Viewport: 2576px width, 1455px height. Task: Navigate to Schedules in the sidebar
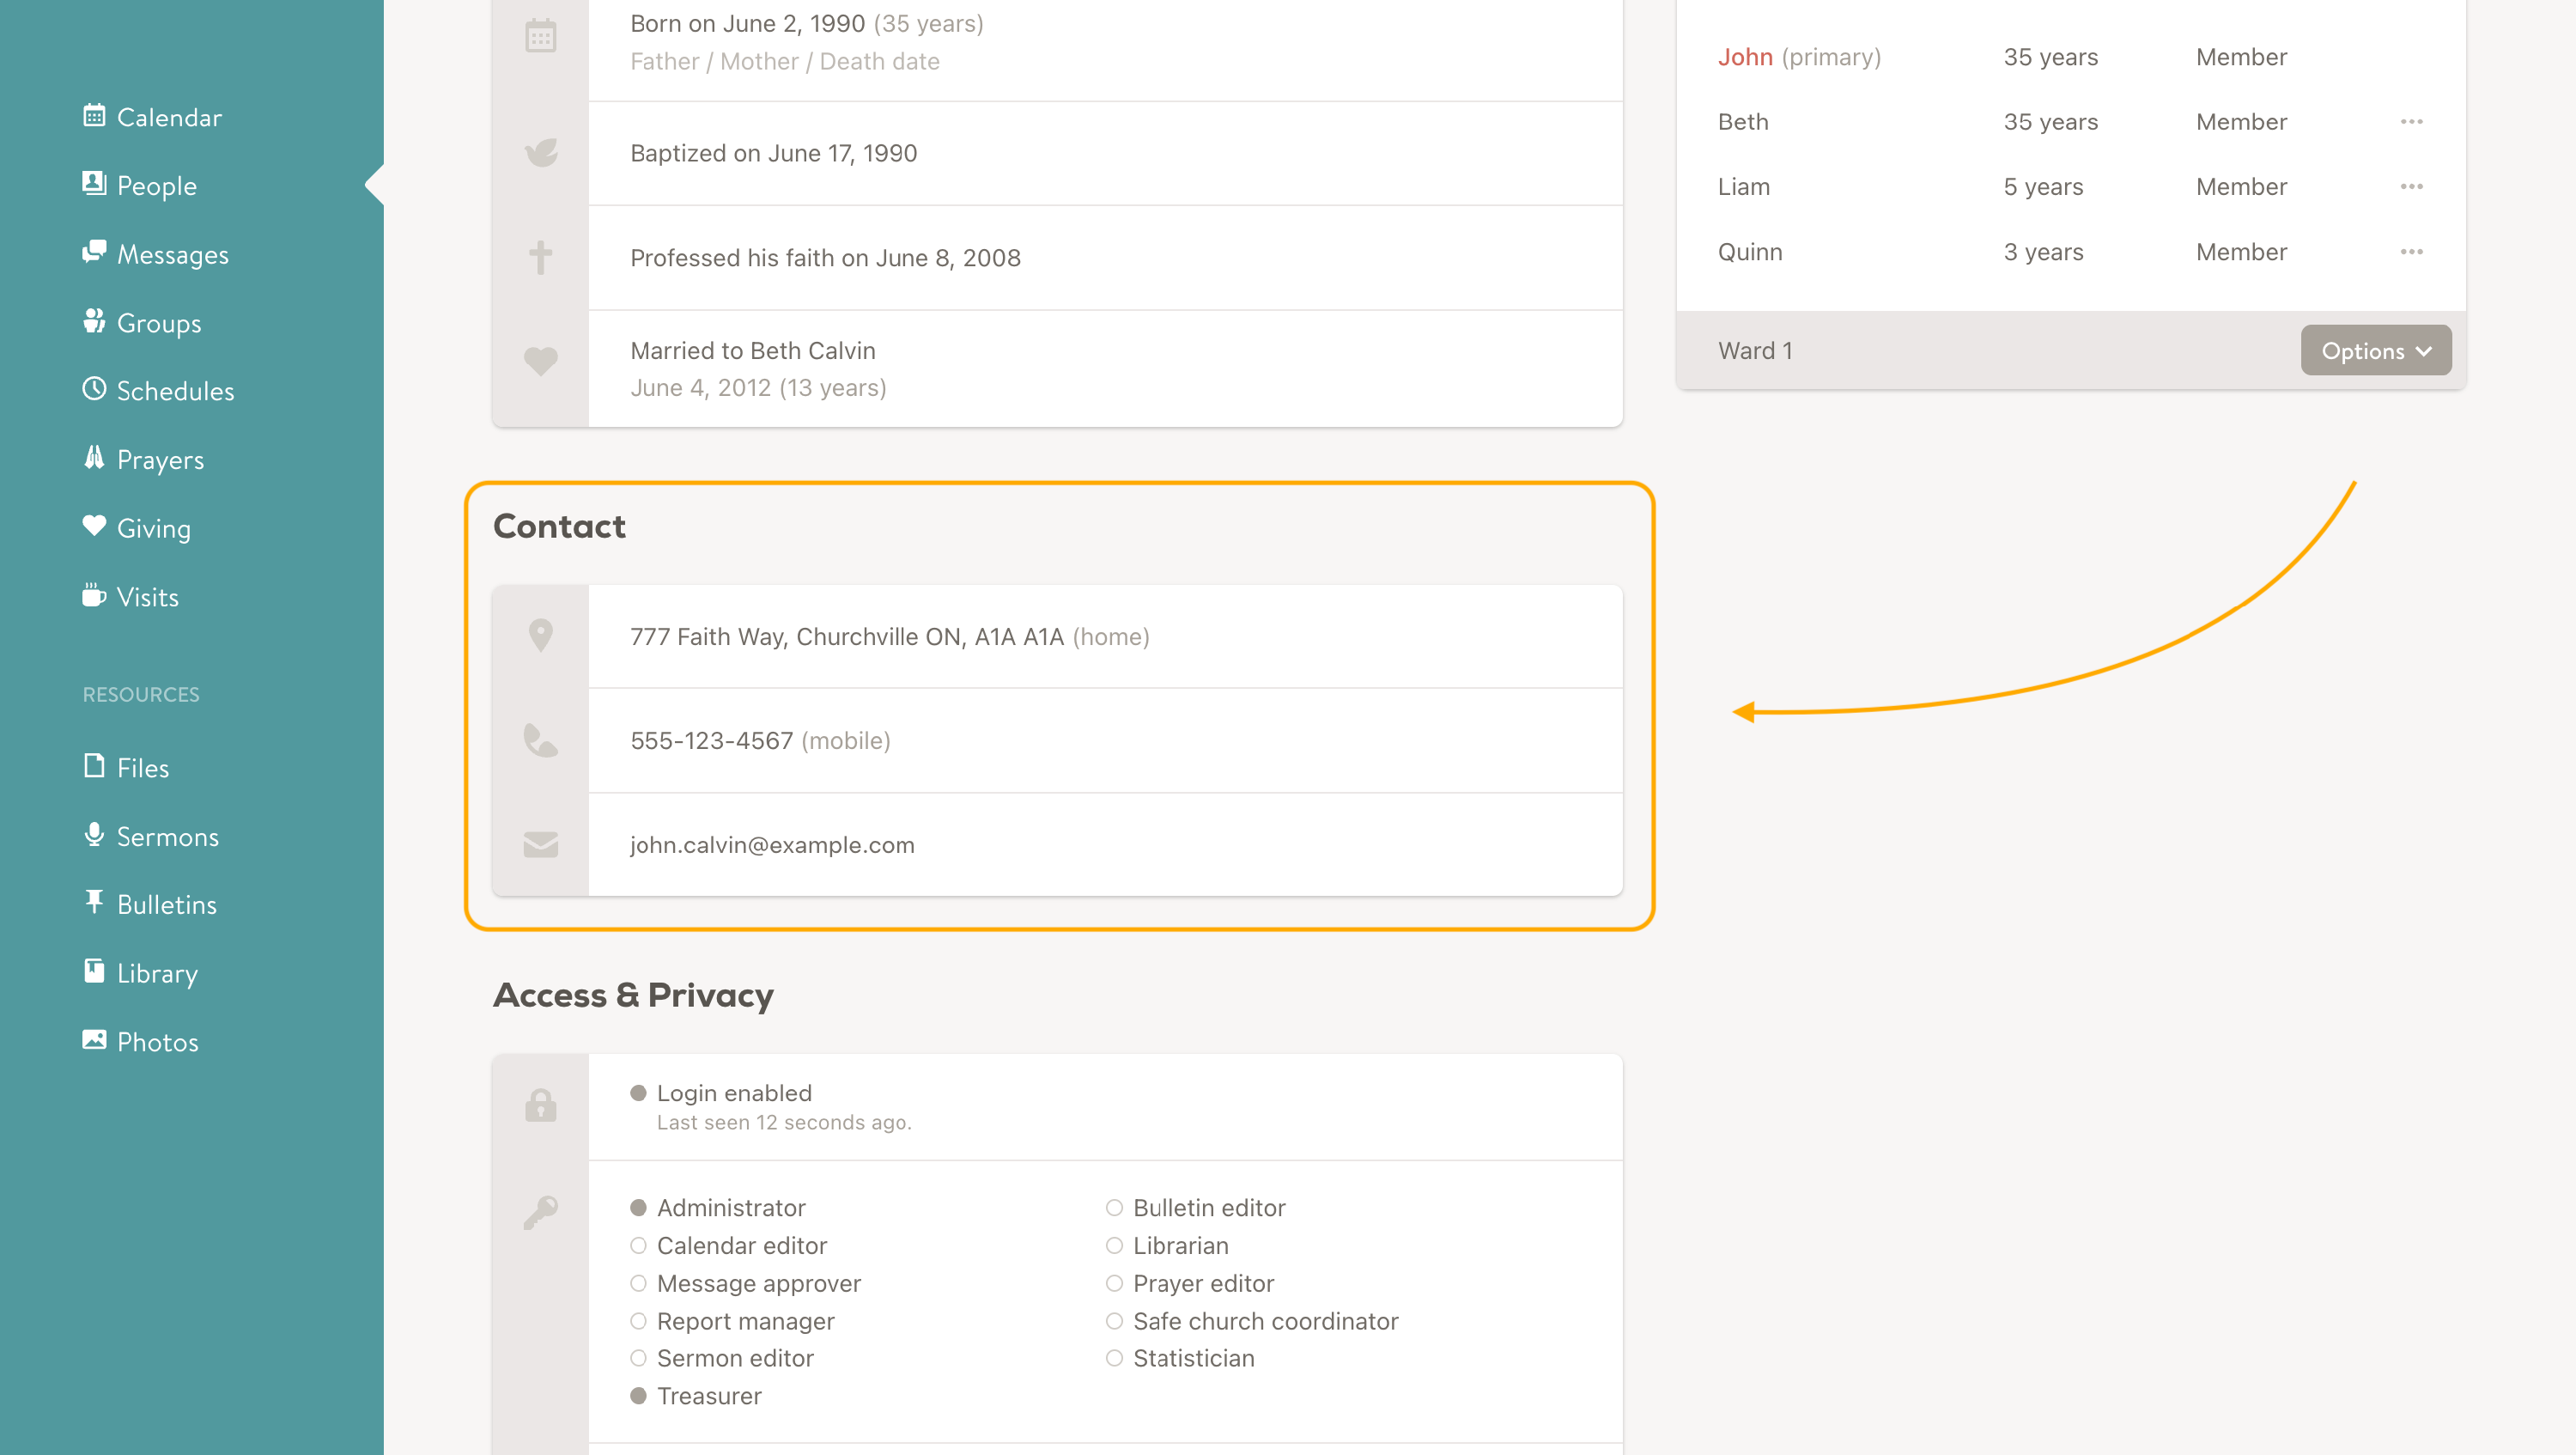click(x=175, y=391)
